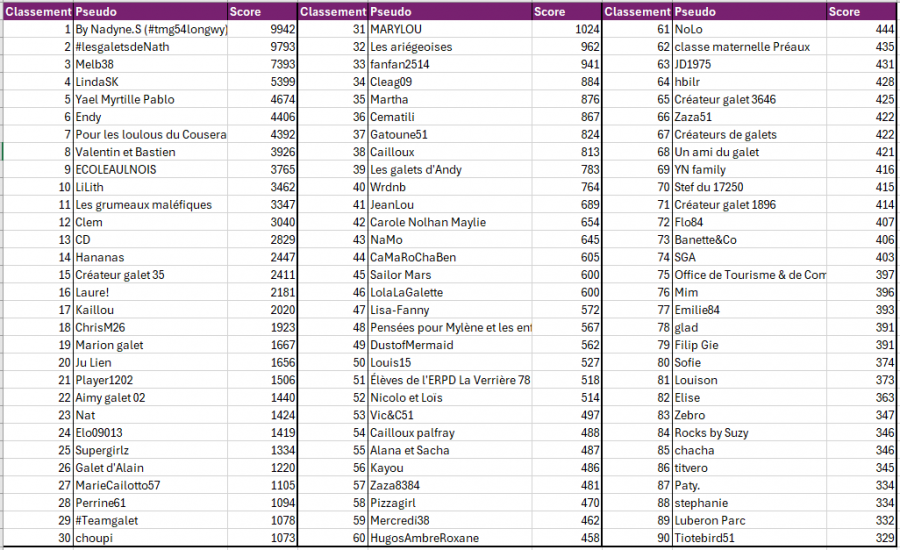Click the cell 'MarieCailotto57'
This screenshot has height=550, width=900.
click(x=150, y=485)
